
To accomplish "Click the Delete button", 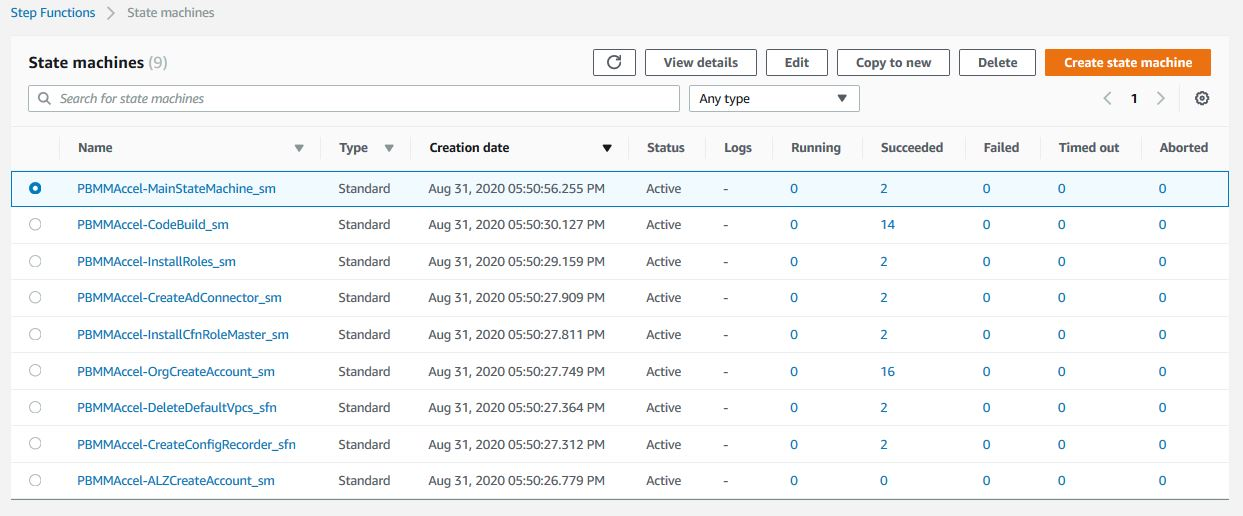I will 997,62.
